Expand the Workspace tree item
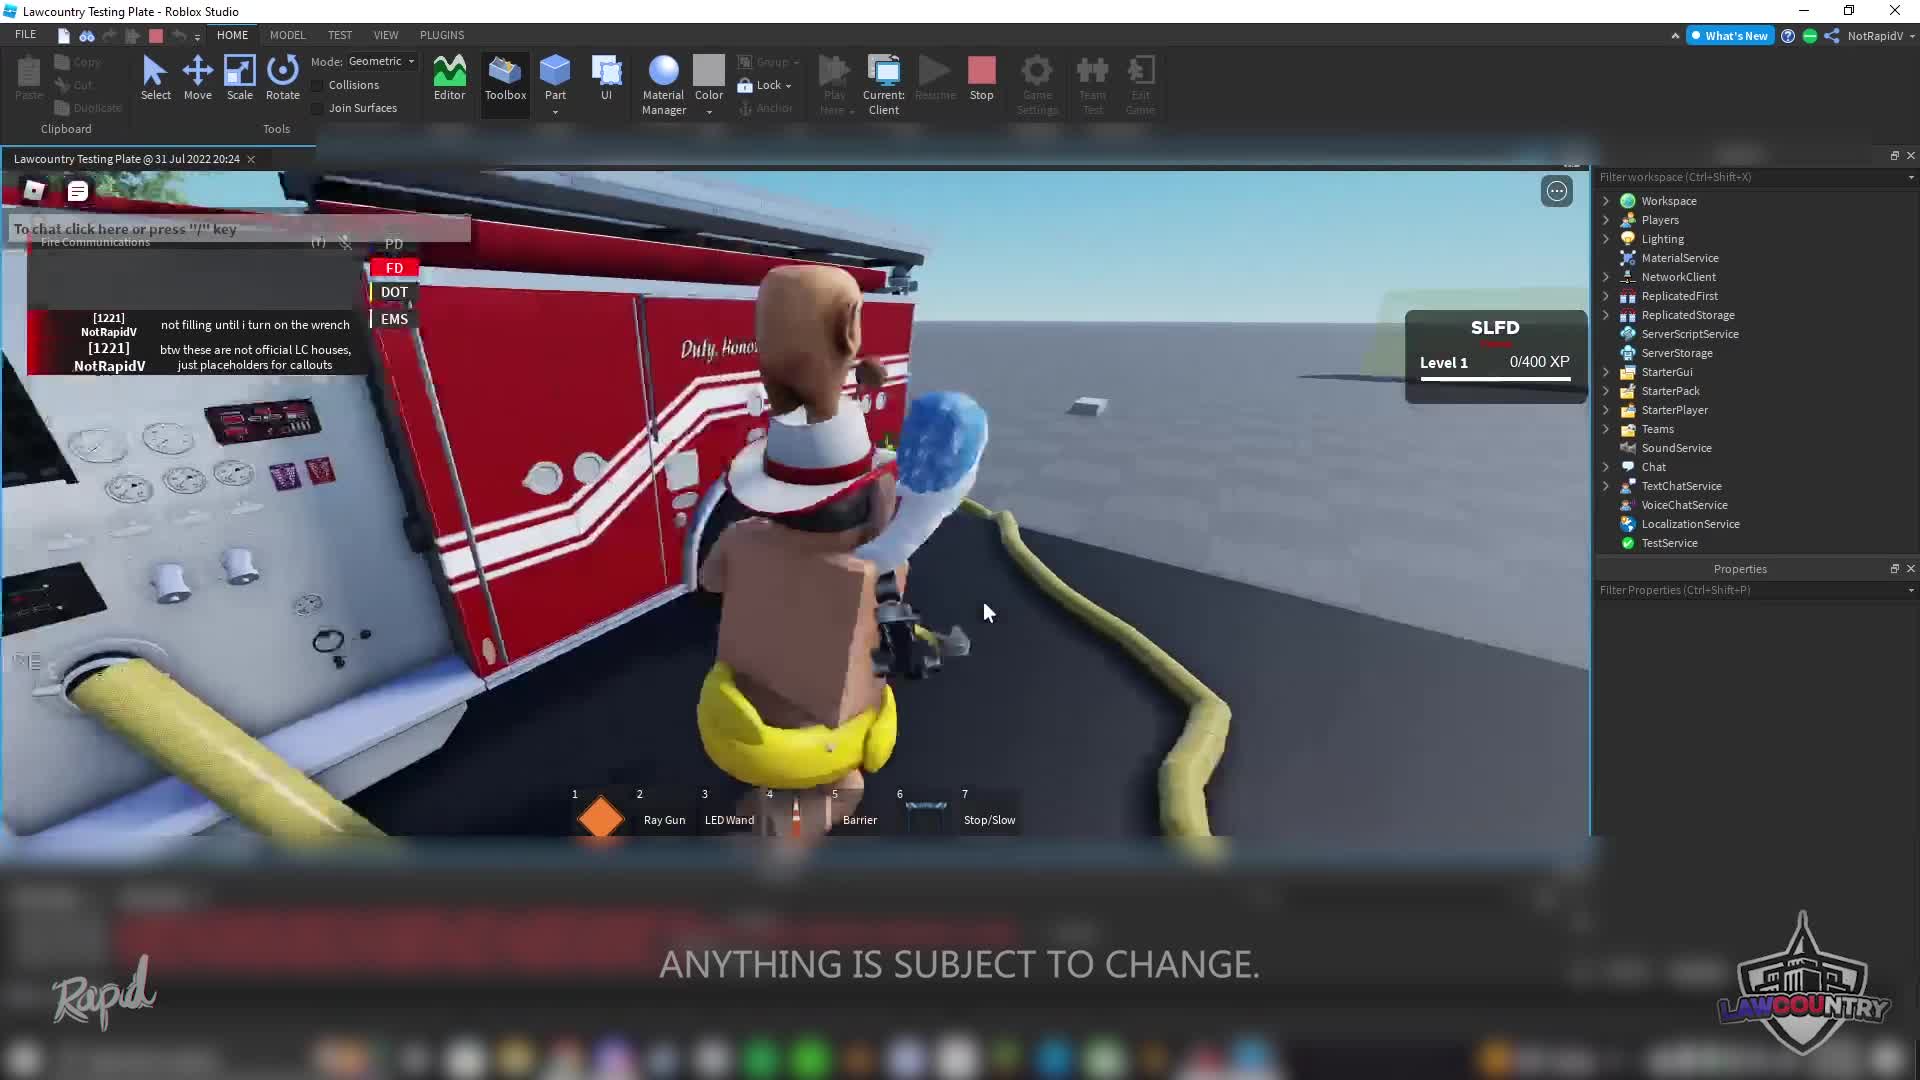1920x1080 pixels. click(1607, 200)
